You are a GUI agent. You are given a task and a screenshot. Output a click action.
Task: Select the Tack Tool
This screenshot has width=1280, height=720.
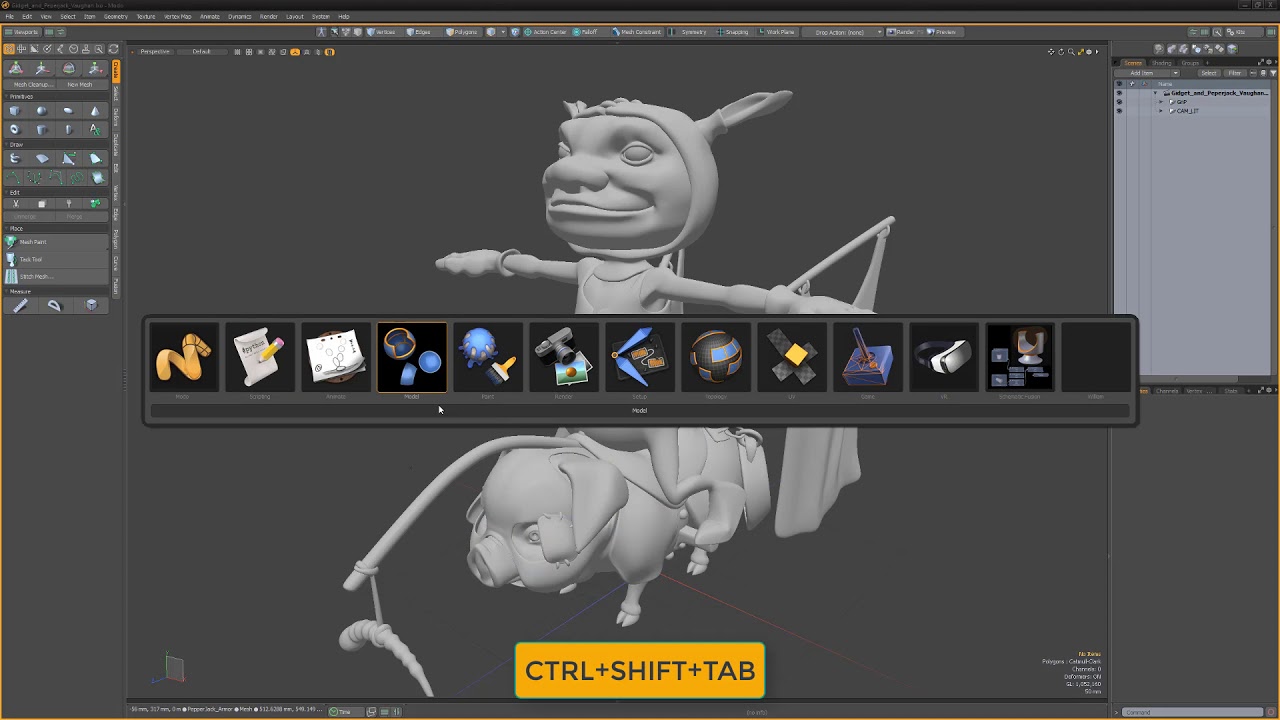click(56, 259)
